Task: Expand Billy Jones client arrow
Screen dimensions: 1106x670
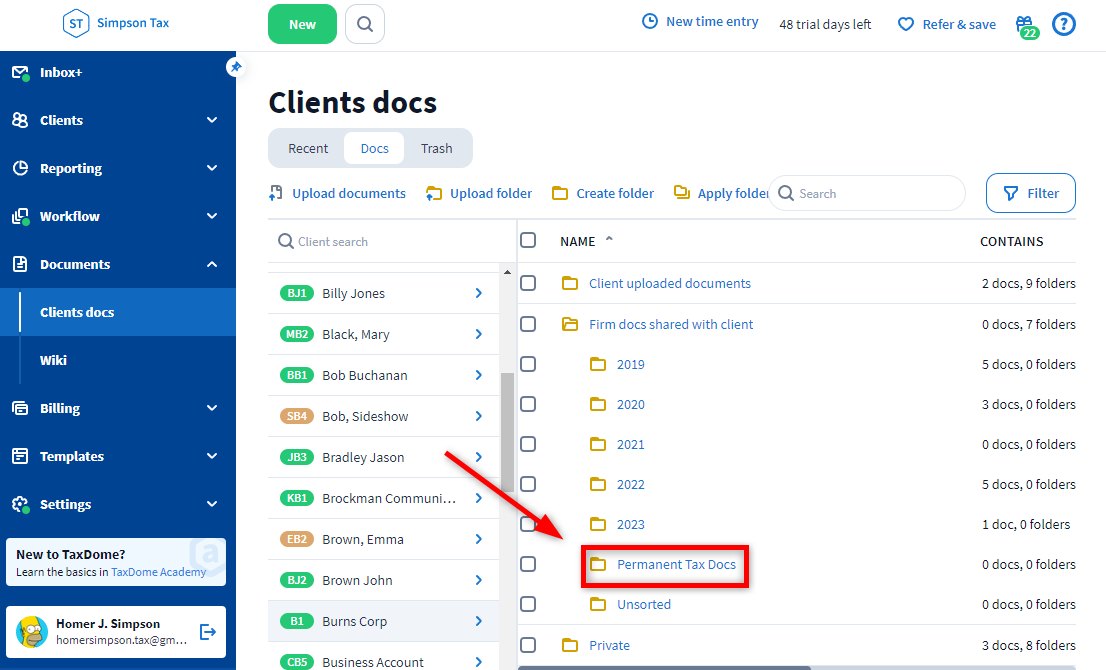Action: tap(479, 293)
